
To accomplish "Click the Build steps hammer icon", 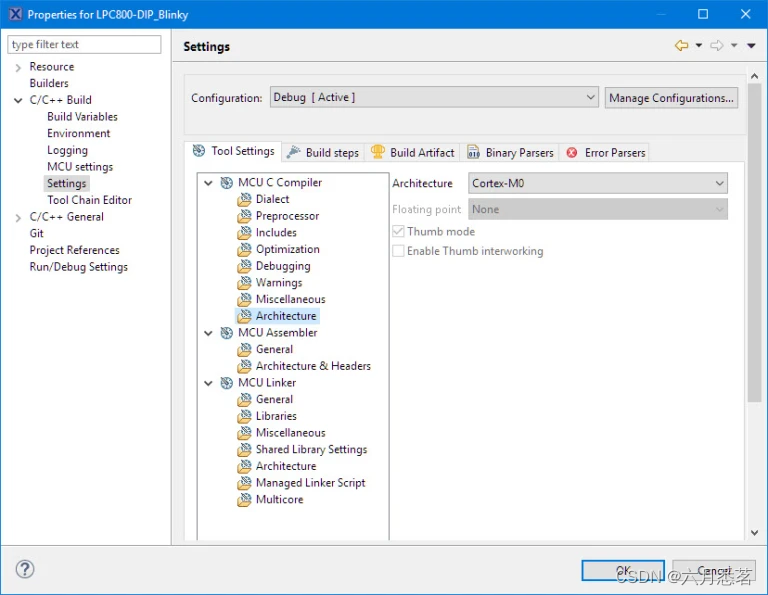I will pos(293,152).
